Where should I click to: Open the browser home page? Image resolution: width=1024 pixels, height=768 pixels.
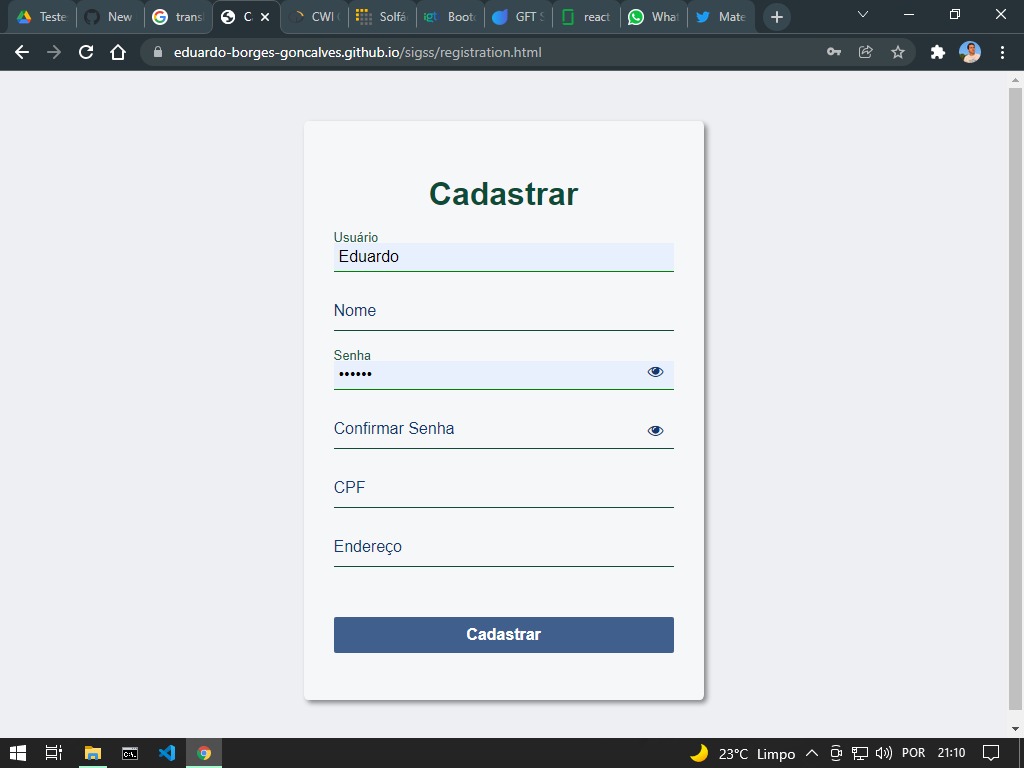click(118, 52)
